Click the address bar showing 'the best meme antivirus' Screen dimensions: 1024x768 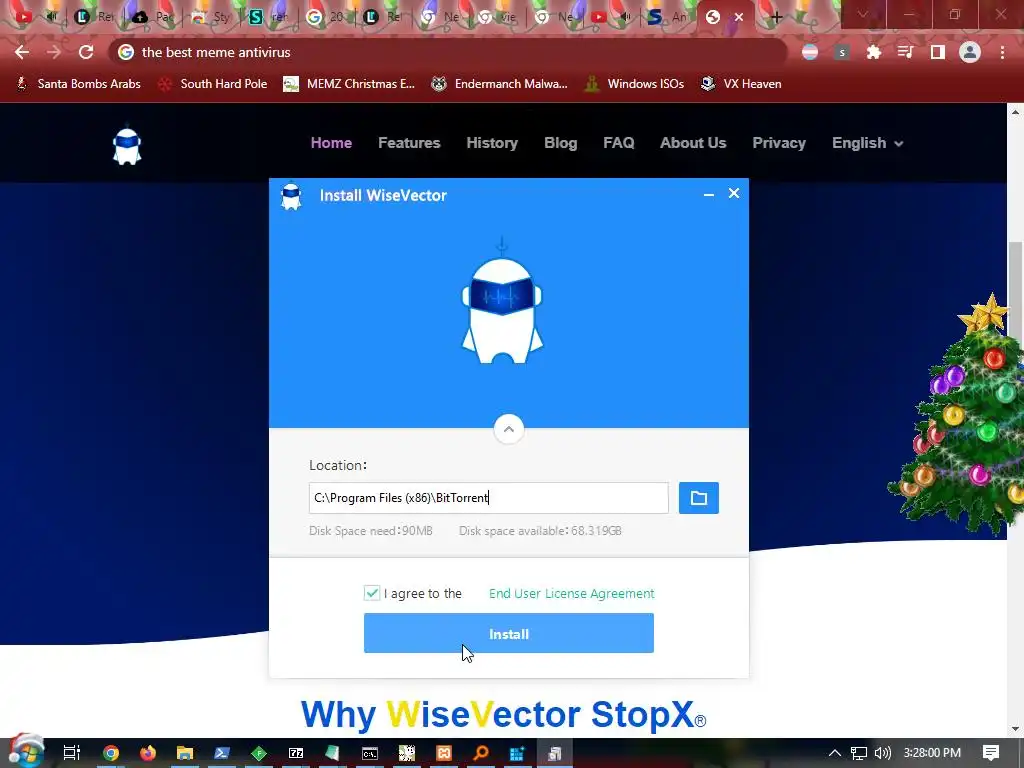[x=448, y=52]
